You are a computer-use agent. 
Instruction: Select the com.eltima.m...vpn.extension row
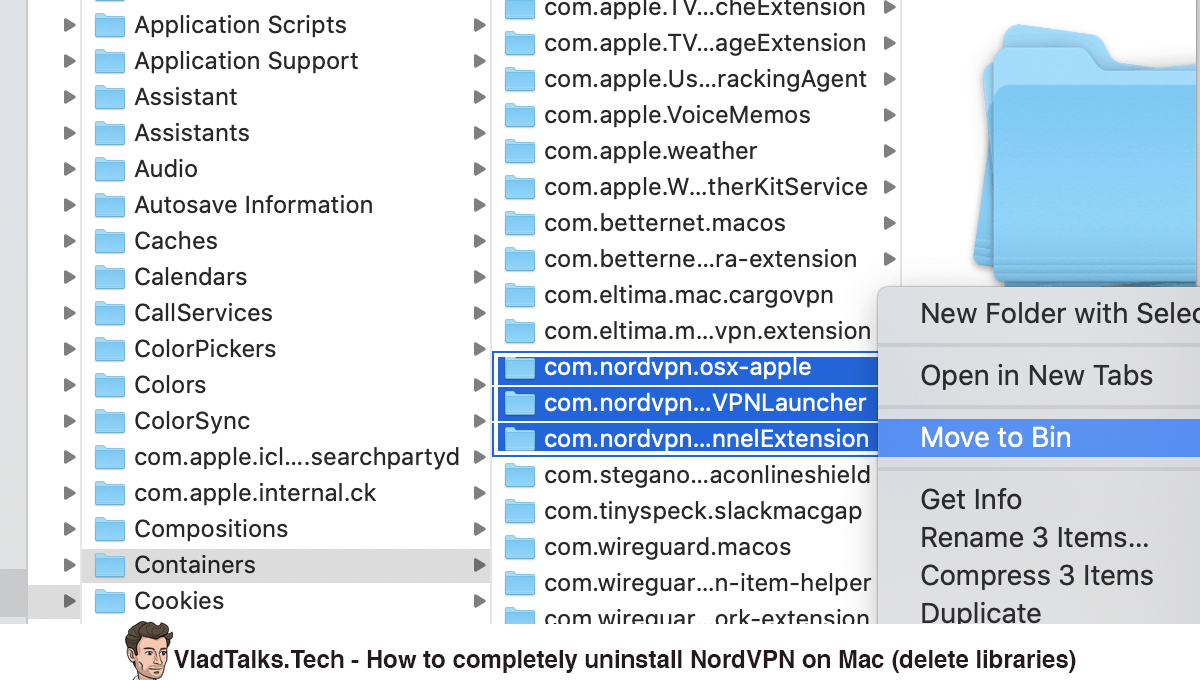687,331
